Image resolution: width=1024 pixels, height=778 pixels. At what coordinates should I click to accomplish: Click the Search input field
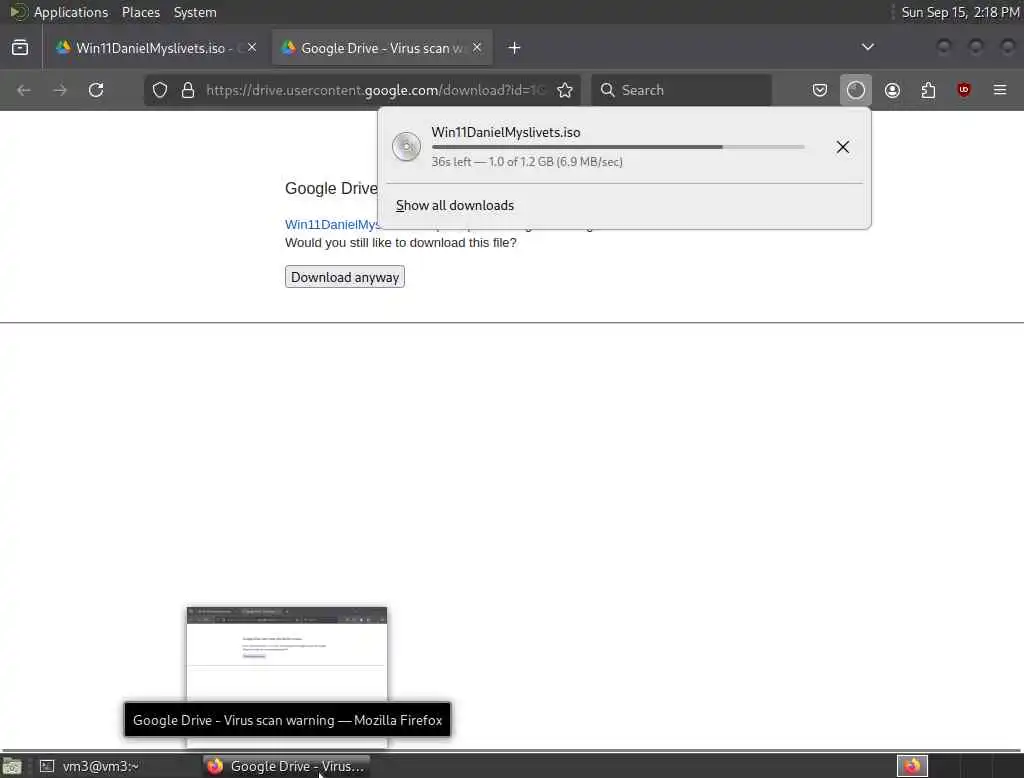click(x=681, y=90)
